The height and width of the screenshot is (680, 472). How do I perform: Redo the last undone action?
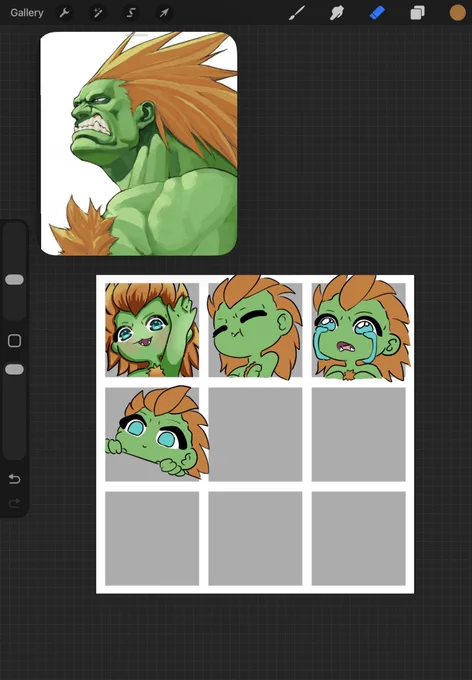[x=14, y=503]
